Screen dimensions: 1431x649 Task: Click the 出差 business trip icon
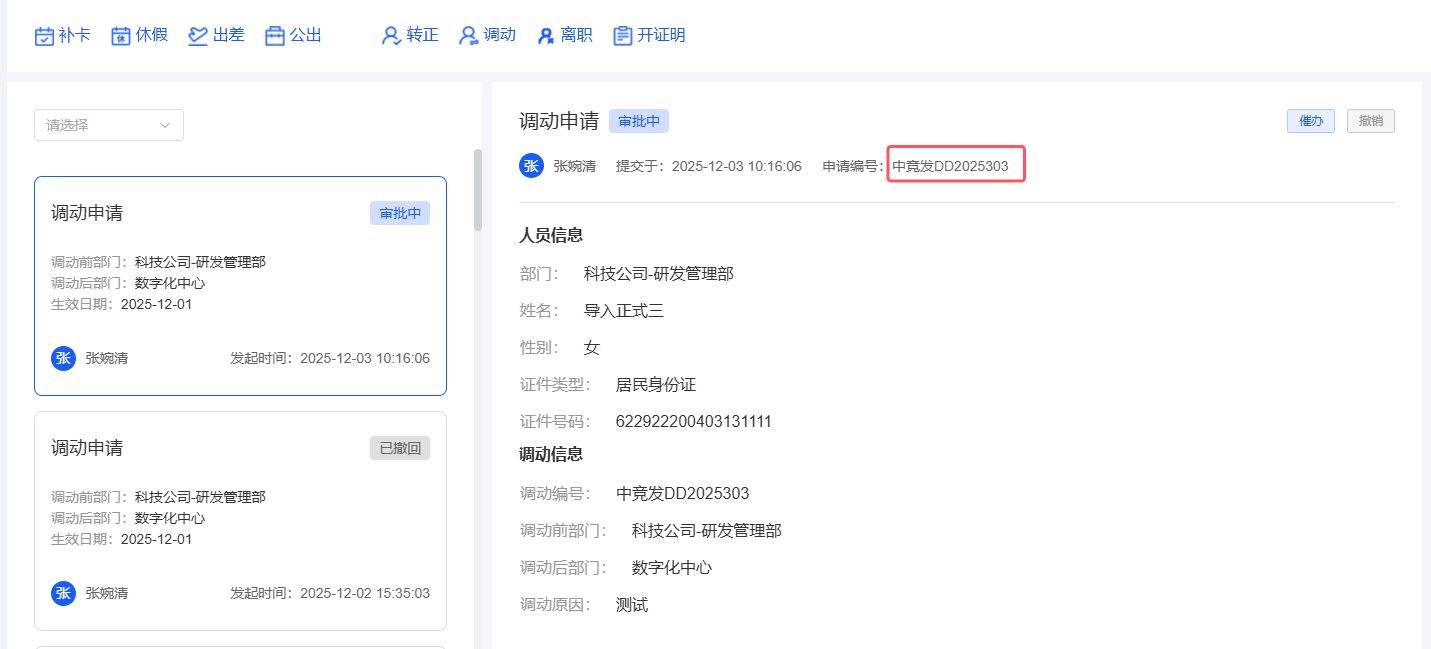pos(198,36)
